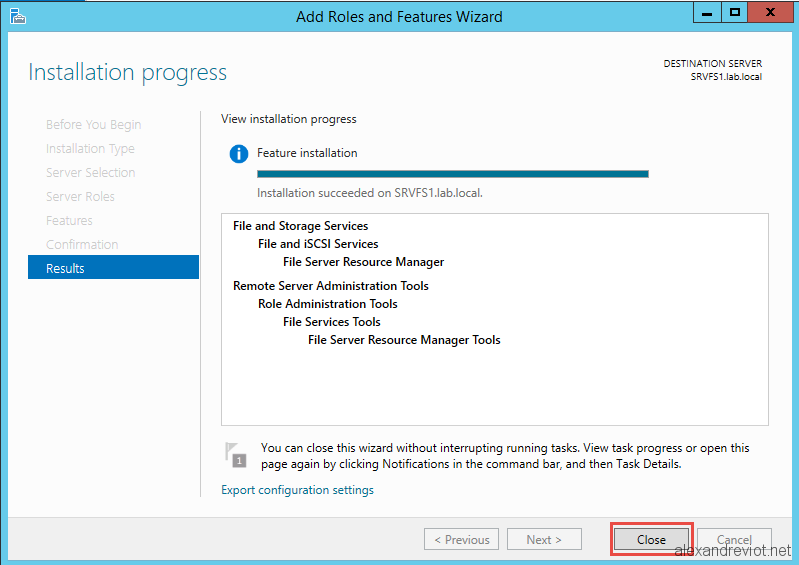Click the Cancel button

click(x=734, y=539)
